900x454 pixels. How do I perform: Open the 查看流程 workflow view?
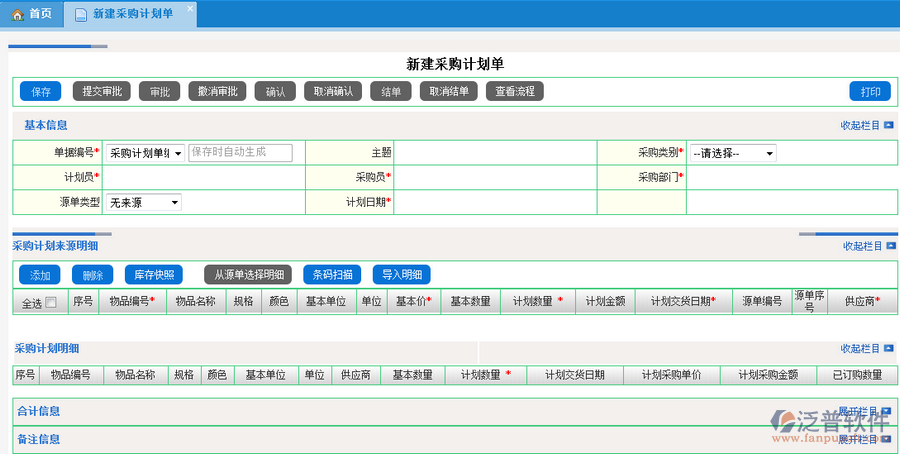tap(515, 91)
